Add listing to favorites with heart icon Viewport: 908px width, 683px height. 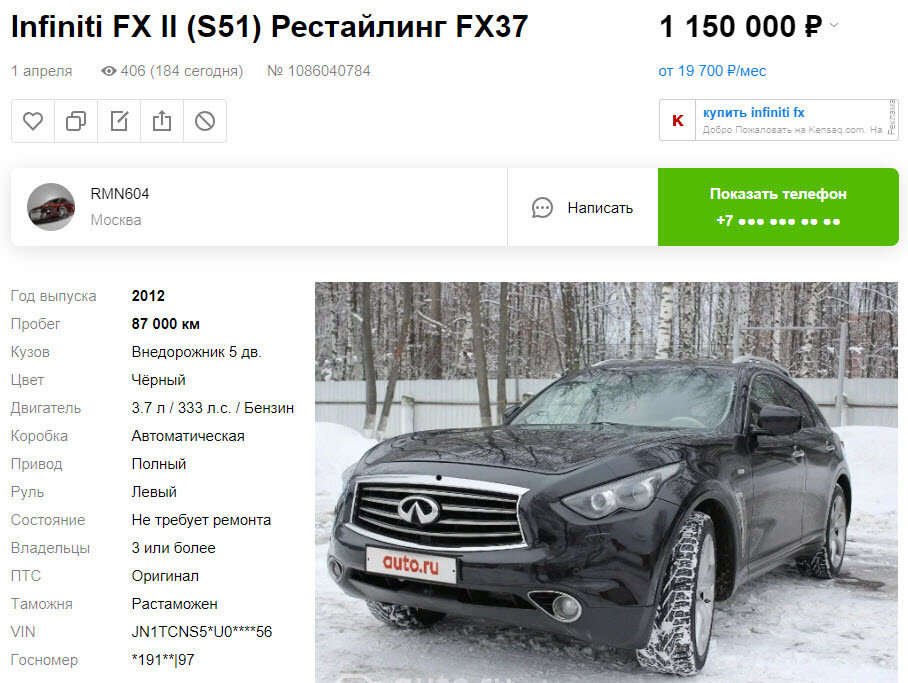pyautogui.click(x=33, y=121)
